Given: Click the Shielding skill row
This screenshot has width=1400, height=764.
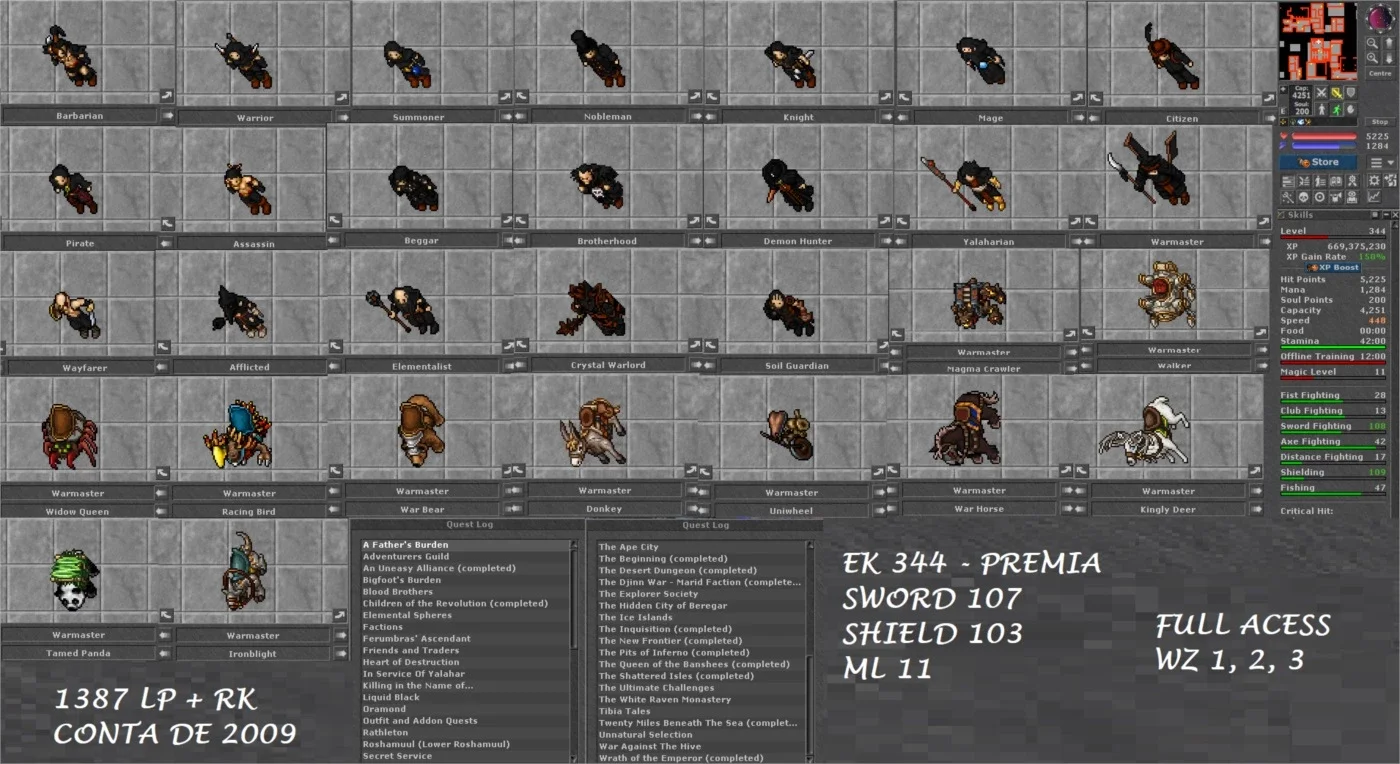Looking at the screenshot, I should click(1333, 473).
